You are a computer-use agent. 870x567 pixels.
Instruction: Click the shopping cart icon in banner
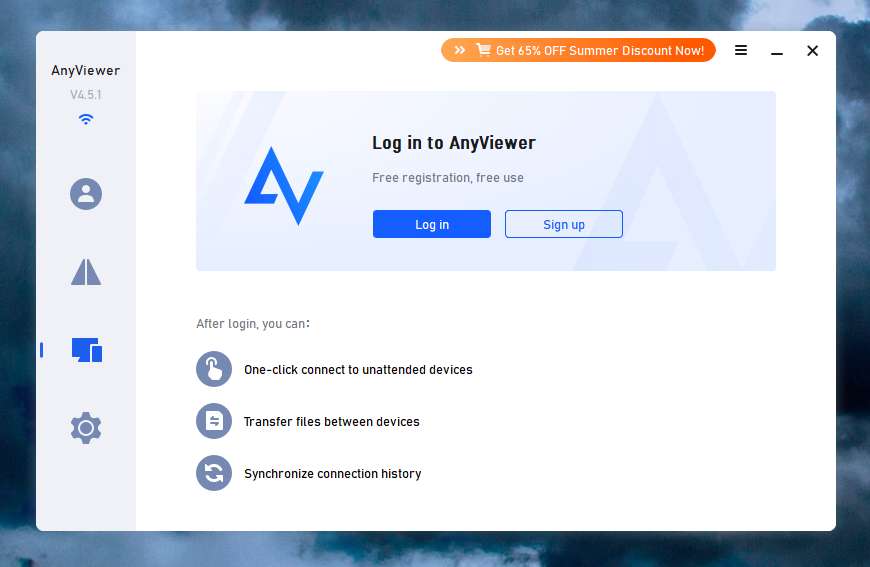click(483, 50)
